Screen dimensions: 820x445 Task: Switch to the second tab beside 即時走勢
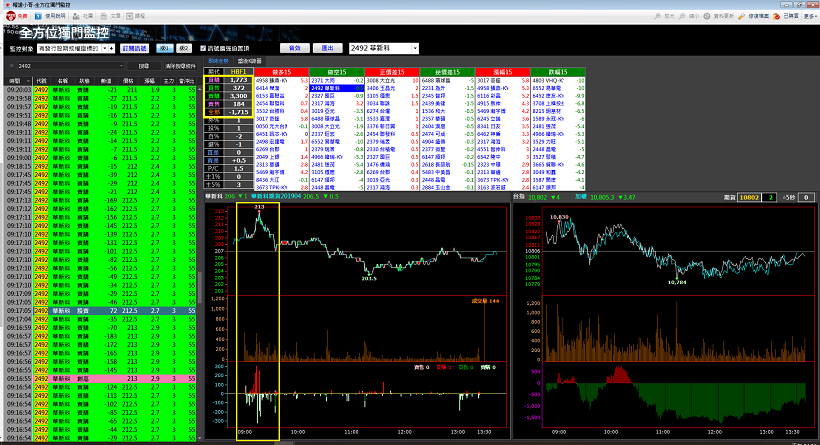coord(249,61)
